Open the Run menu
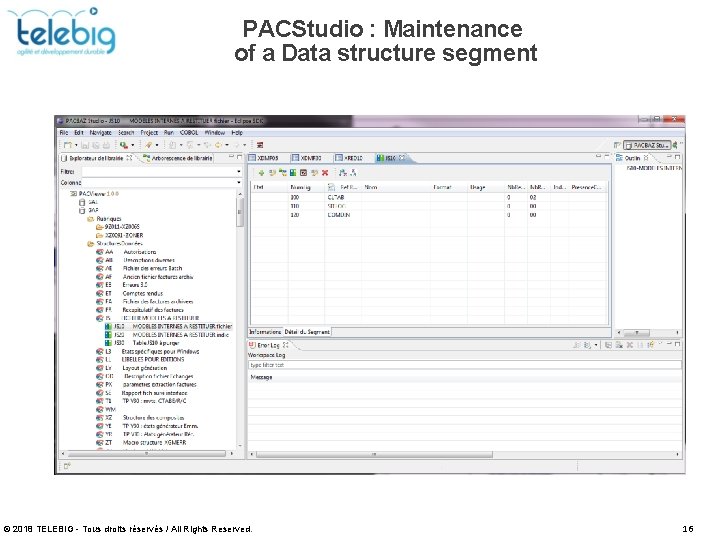This screenshot has width=720, height=540. coord(169,133)
